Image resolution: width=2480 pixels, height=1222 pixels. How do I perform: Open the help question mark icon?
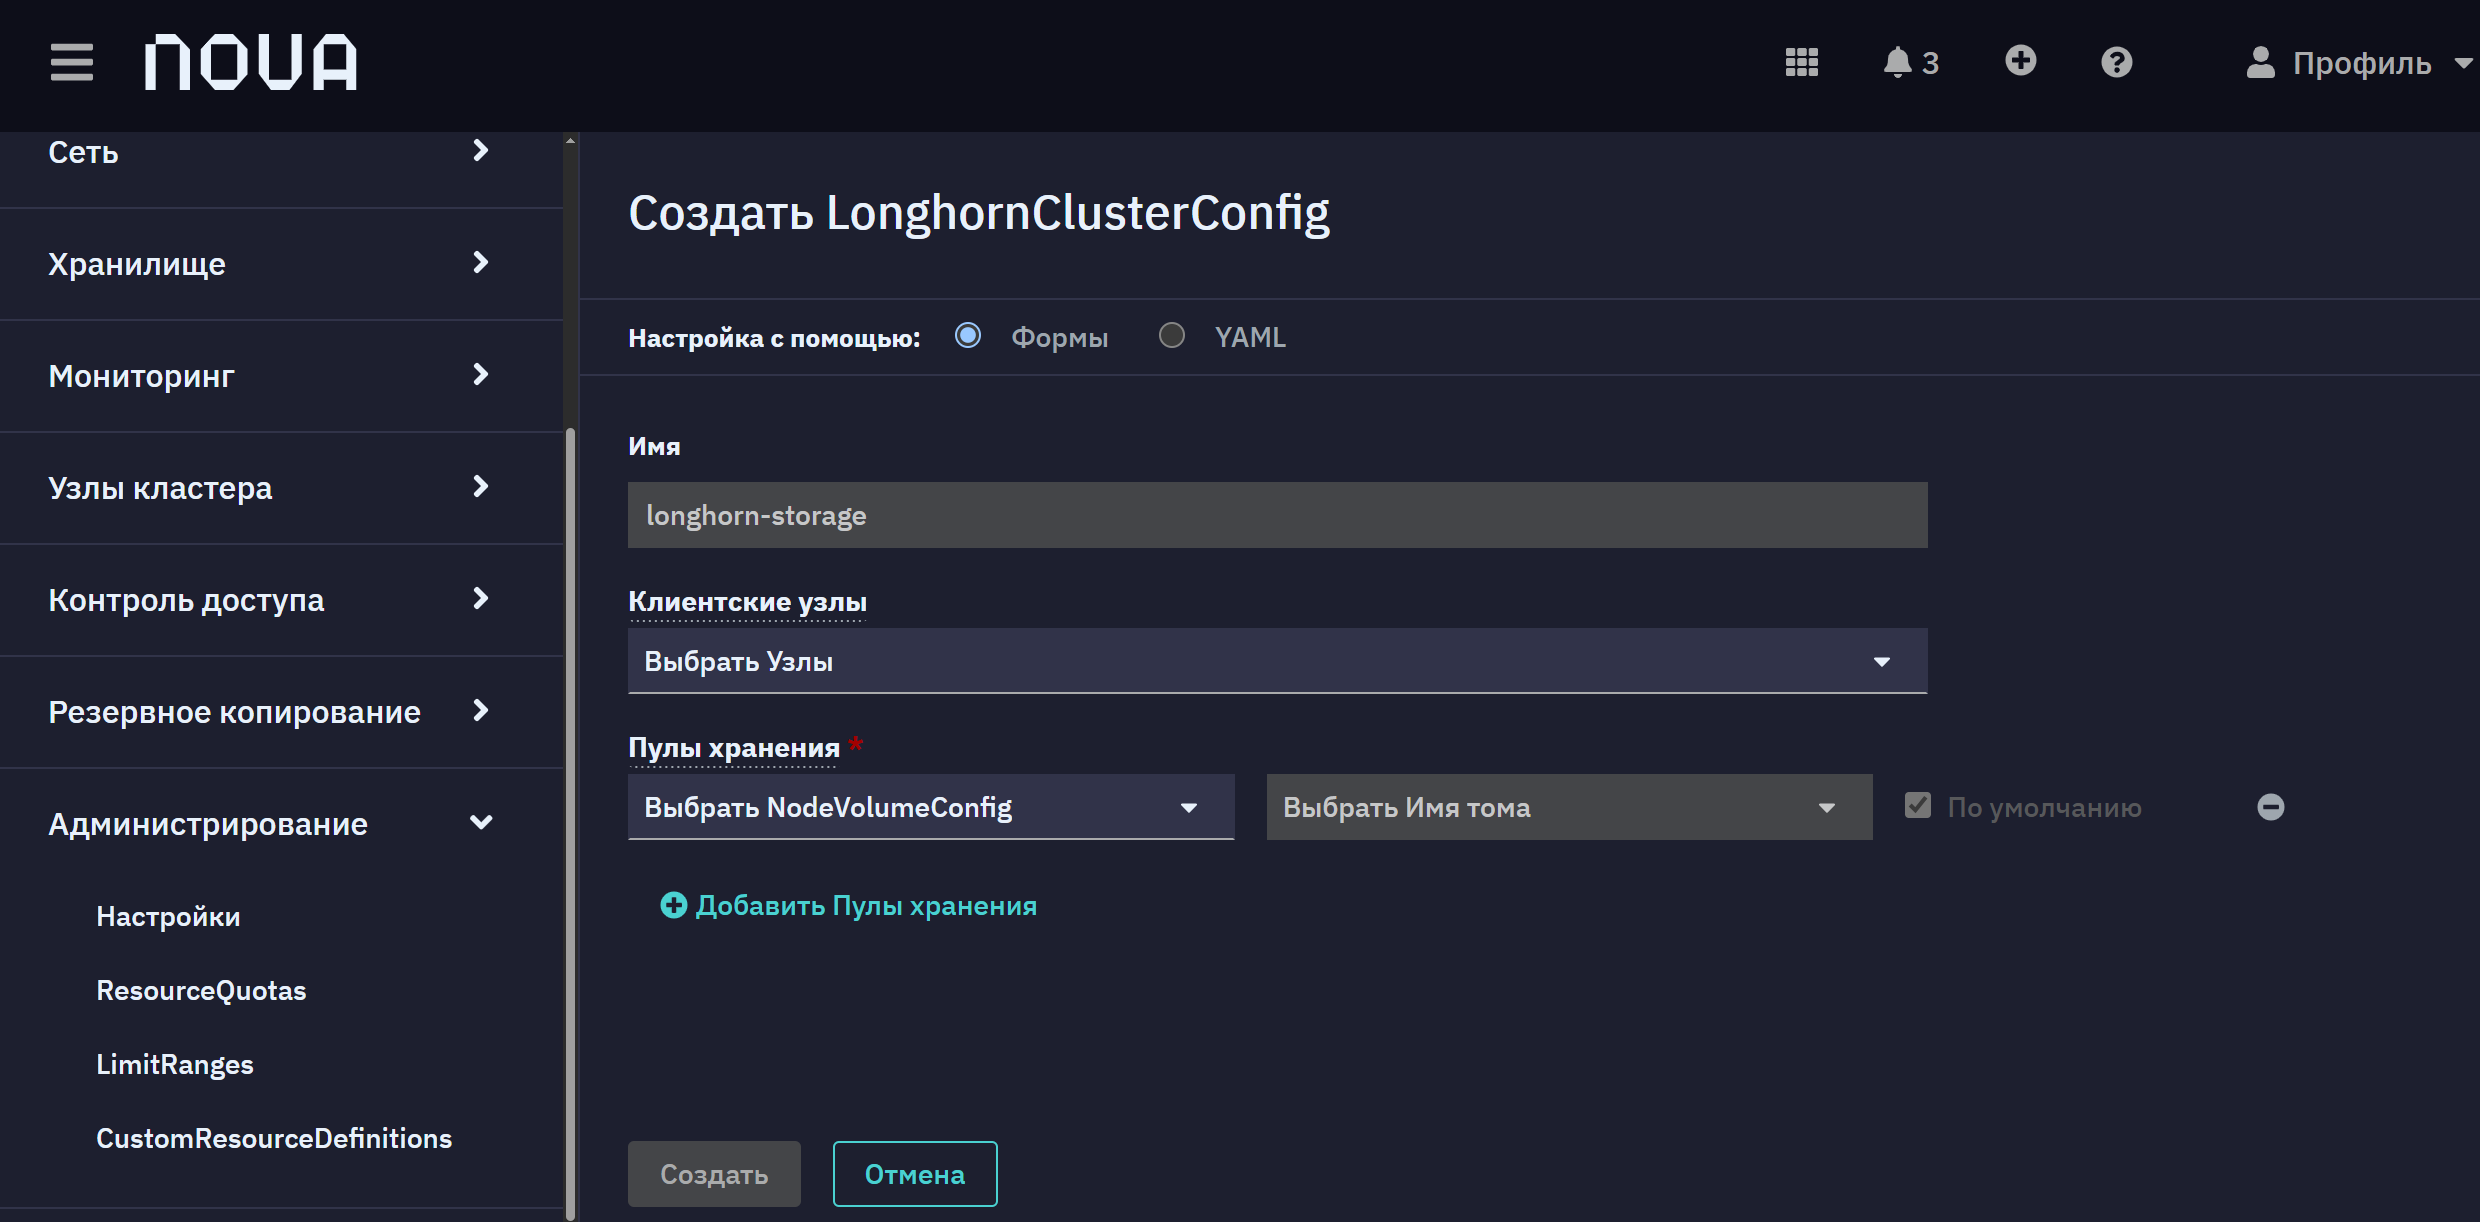click(2117, 62)
